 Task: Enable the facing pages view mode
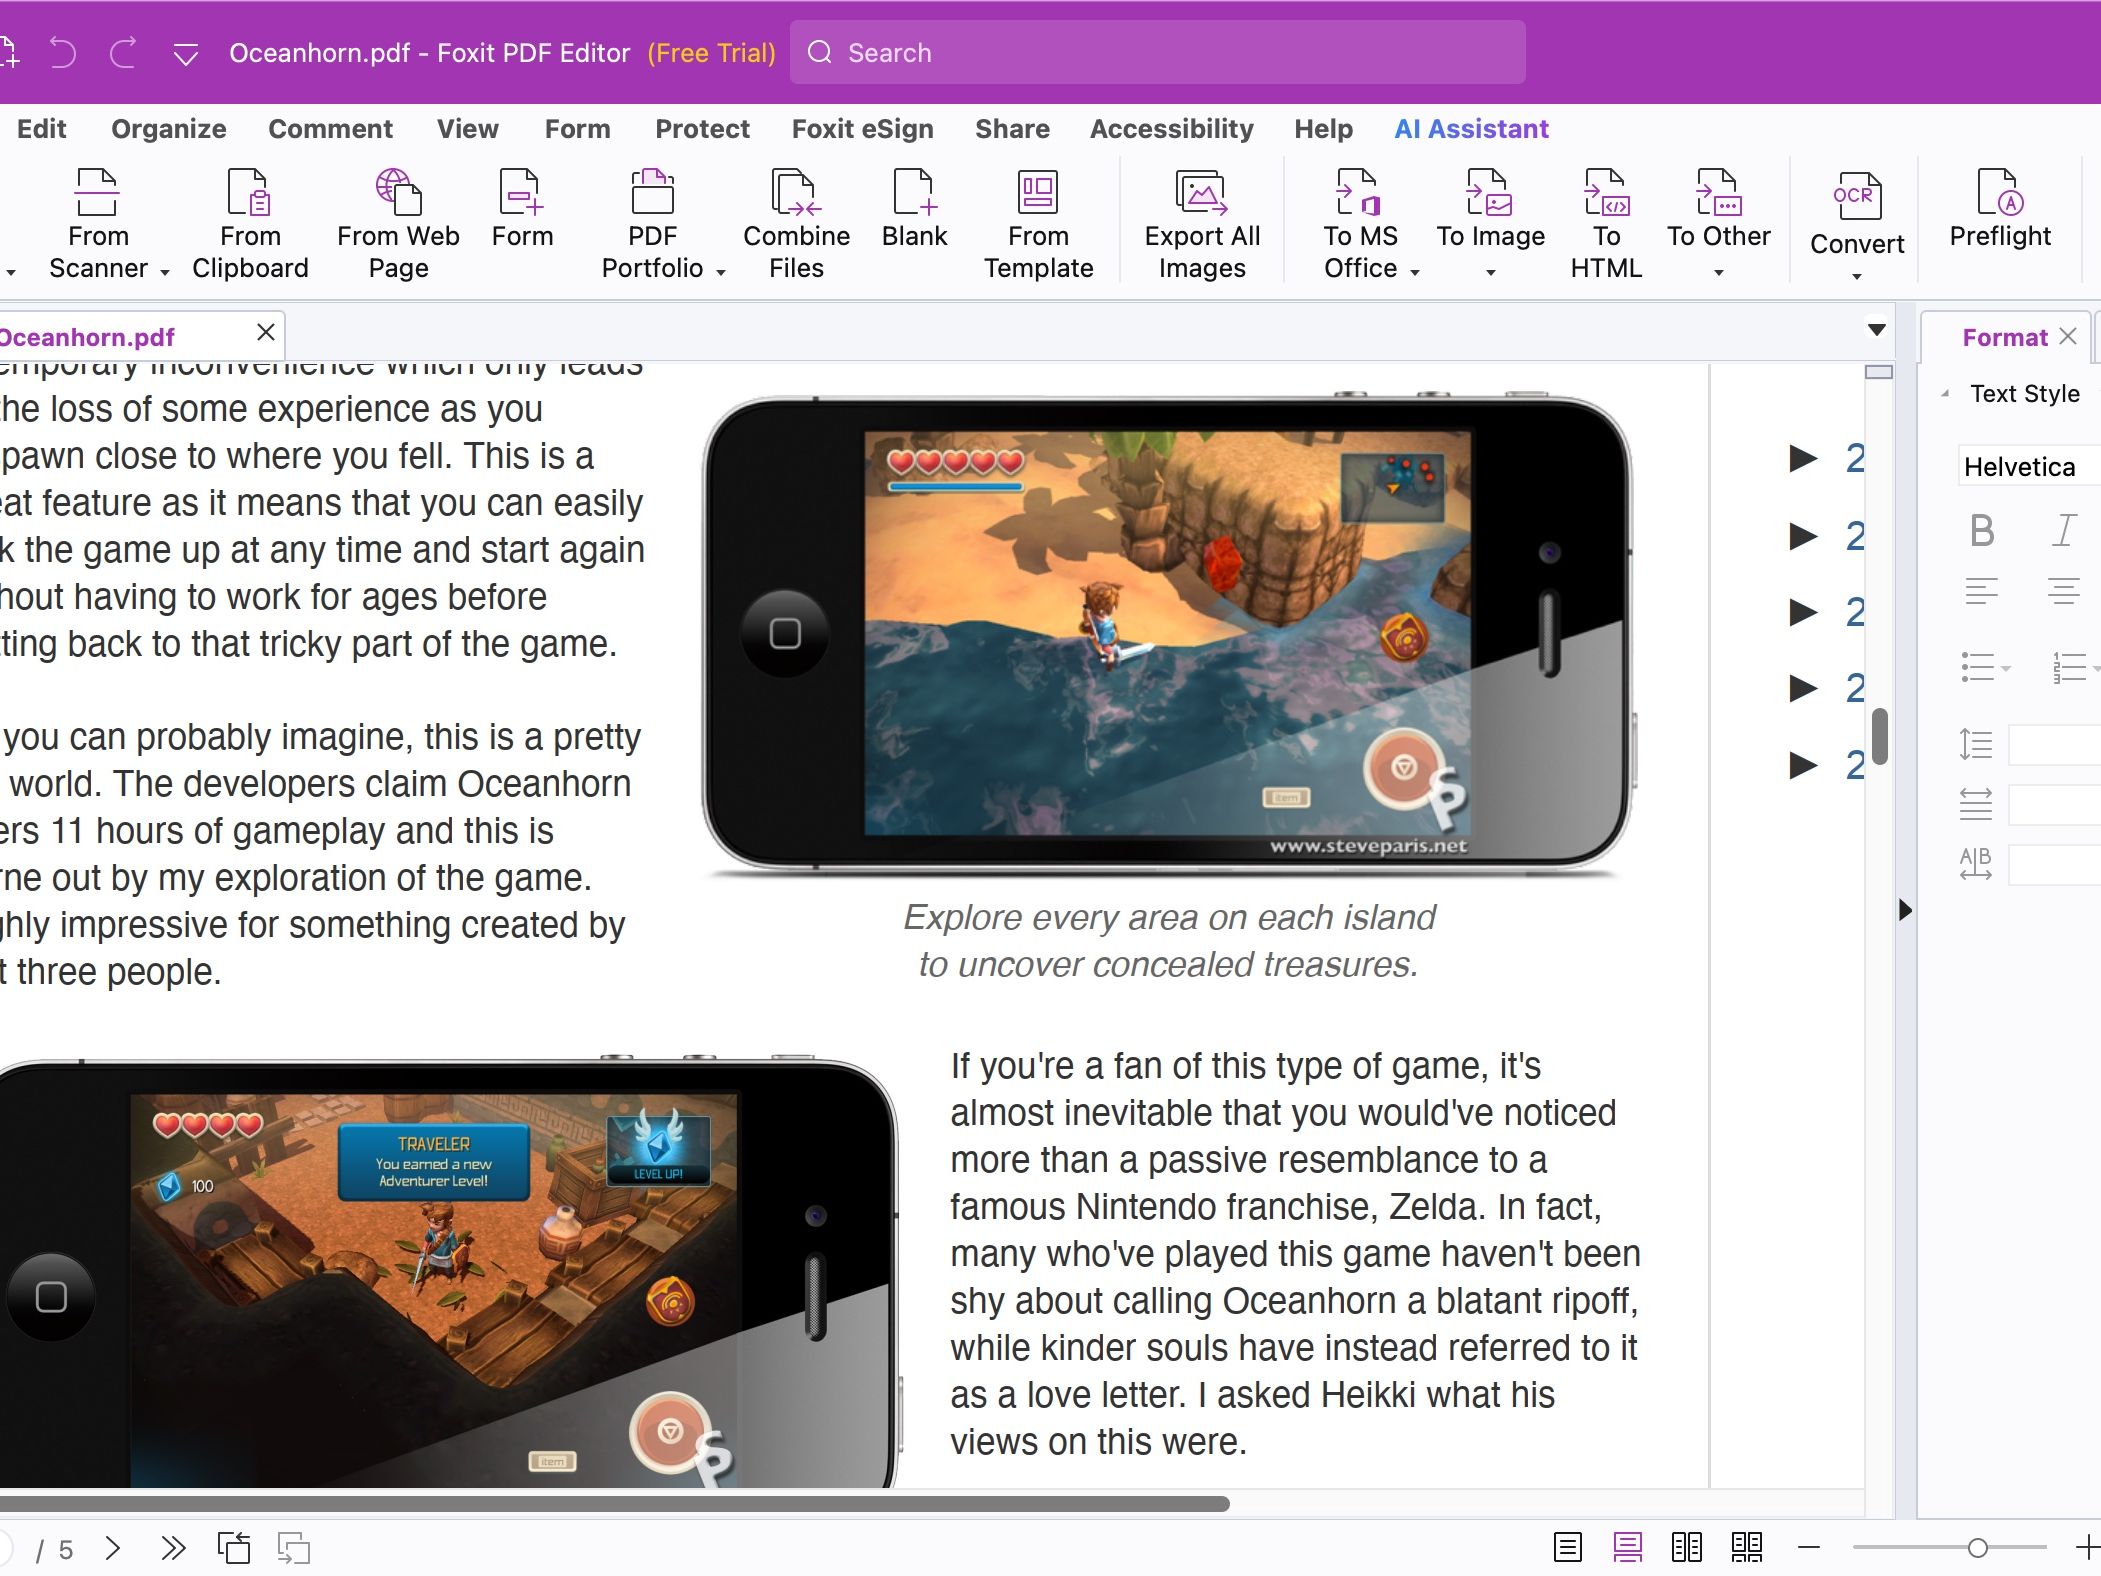1686,1548
